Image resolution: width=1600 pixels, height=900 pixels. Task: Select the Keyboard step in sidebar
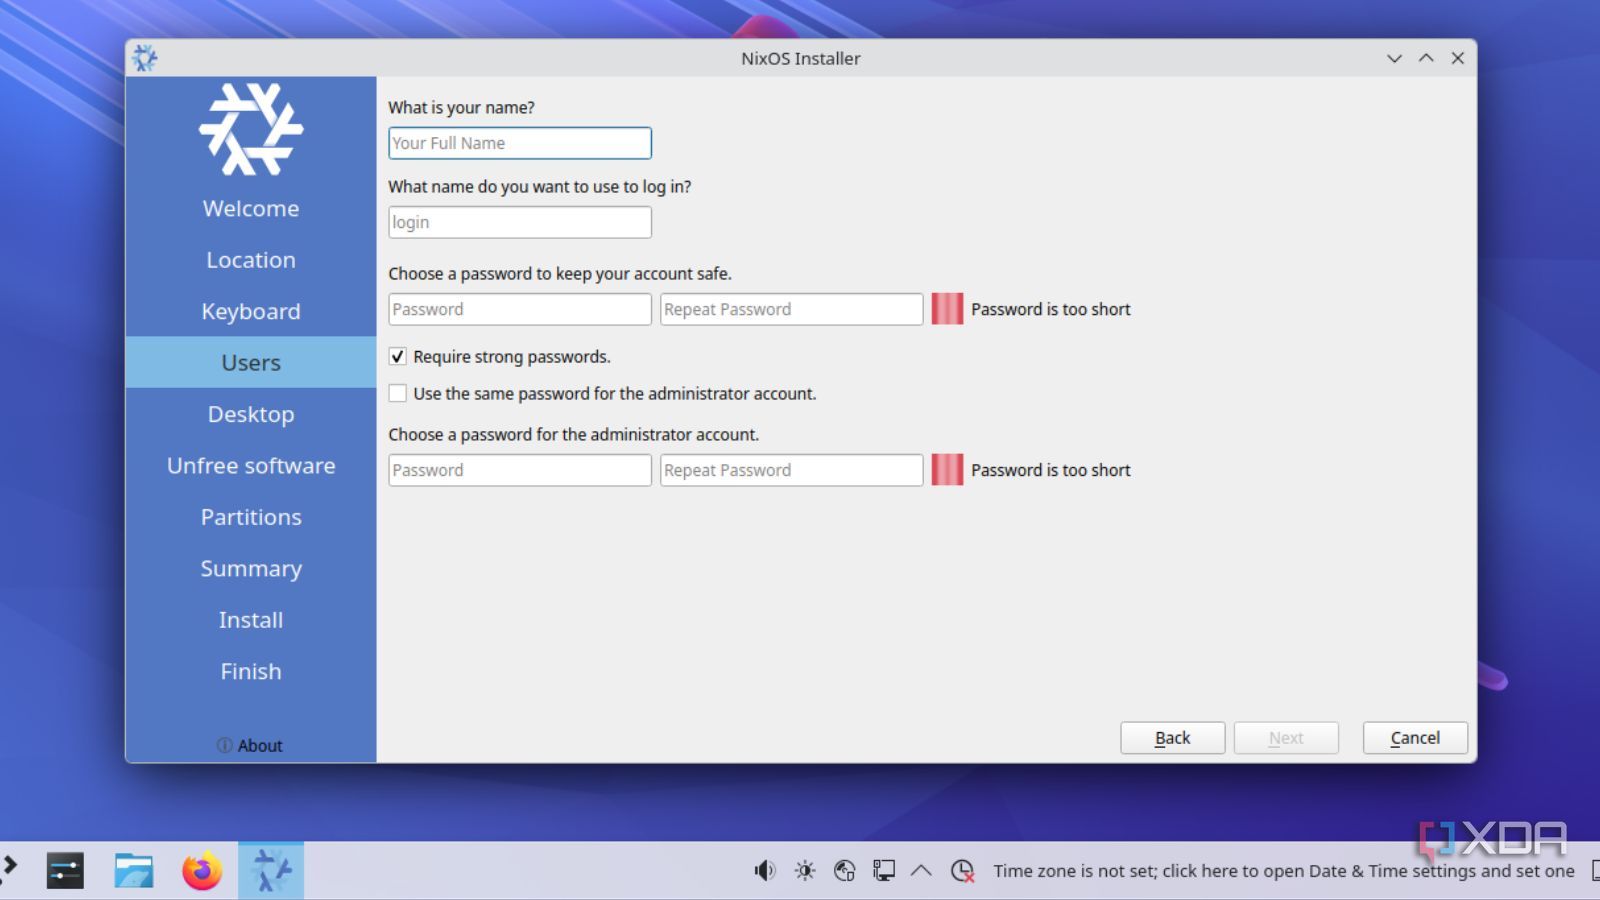point(251,311)
